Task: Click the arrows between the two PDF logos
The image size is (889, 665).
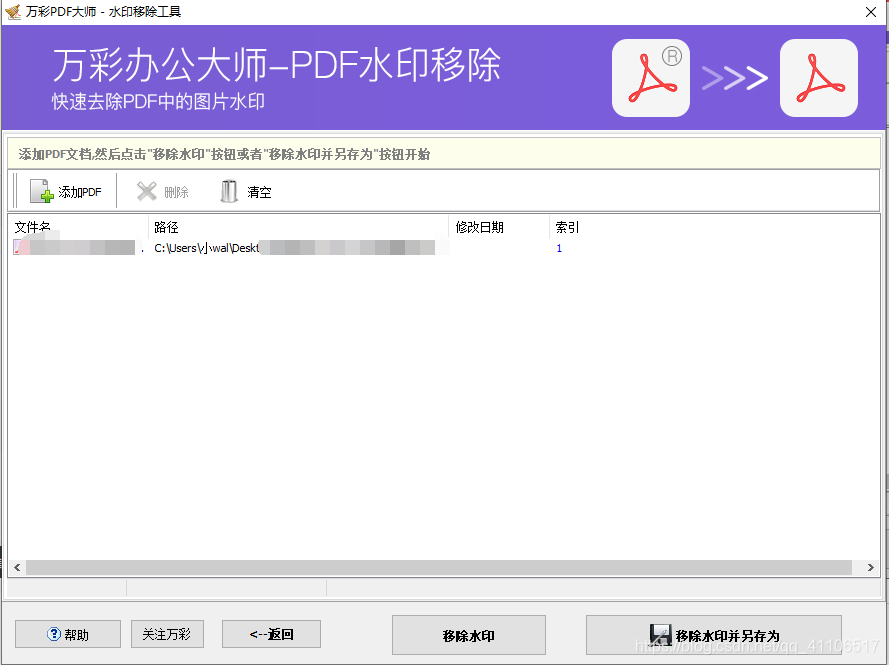Action: (735, 78)
